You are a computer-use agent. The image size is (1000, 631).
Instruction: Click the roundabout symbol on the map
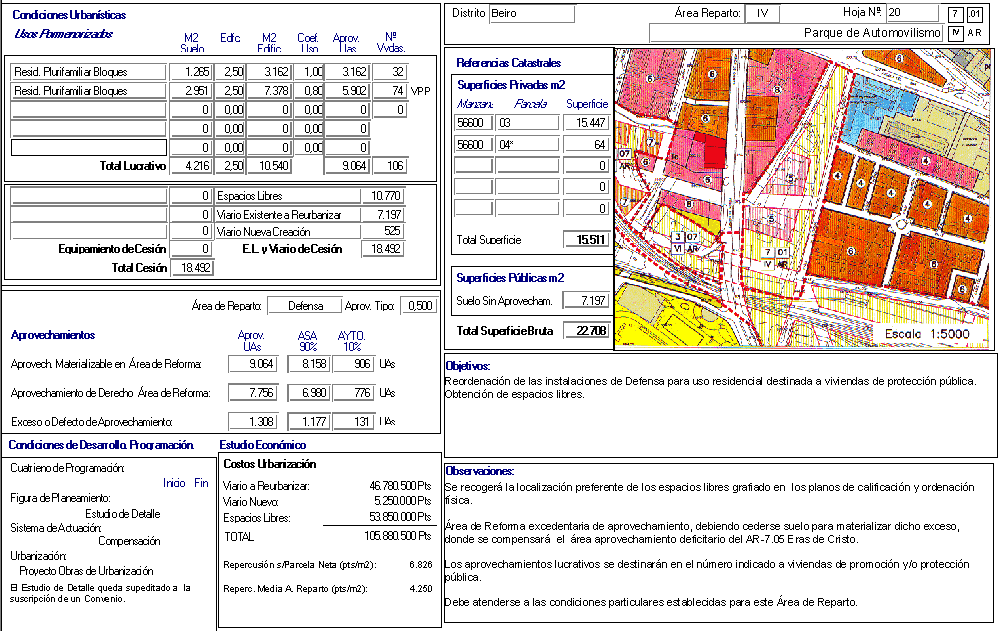(x=903, y=224)
